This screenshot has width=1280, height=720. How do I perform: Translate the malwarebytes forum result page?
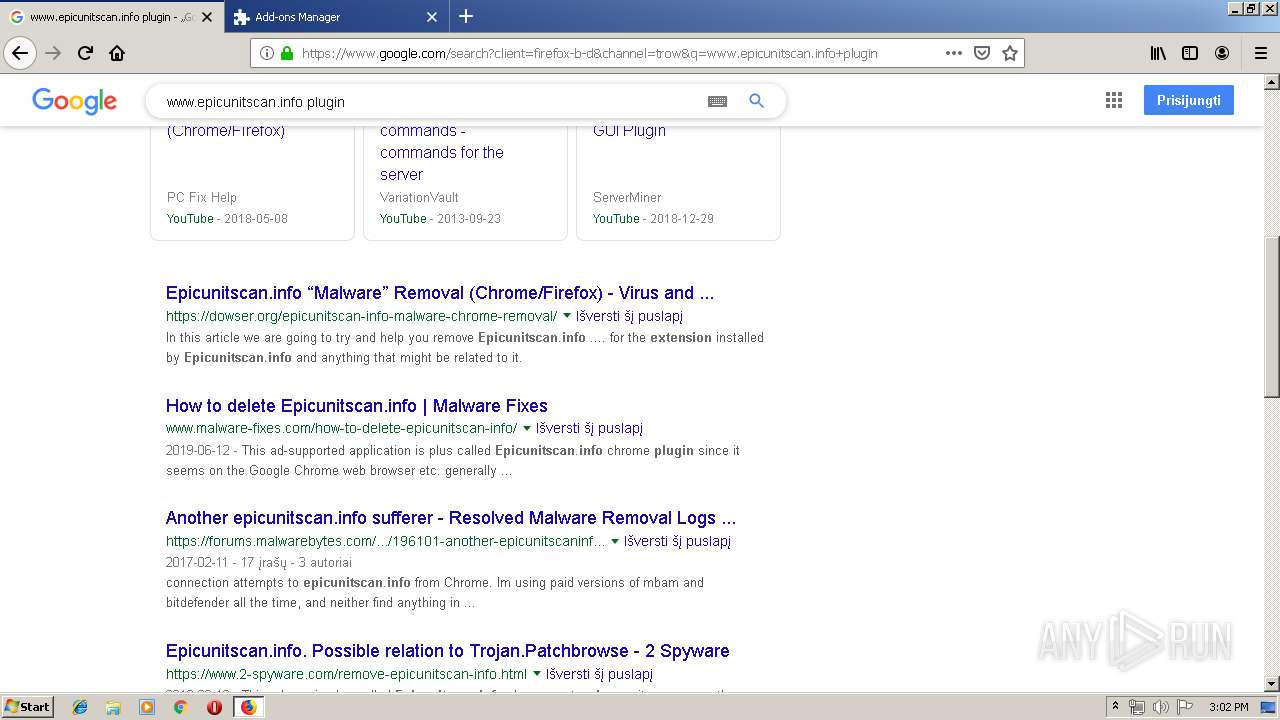click(677, 541)
